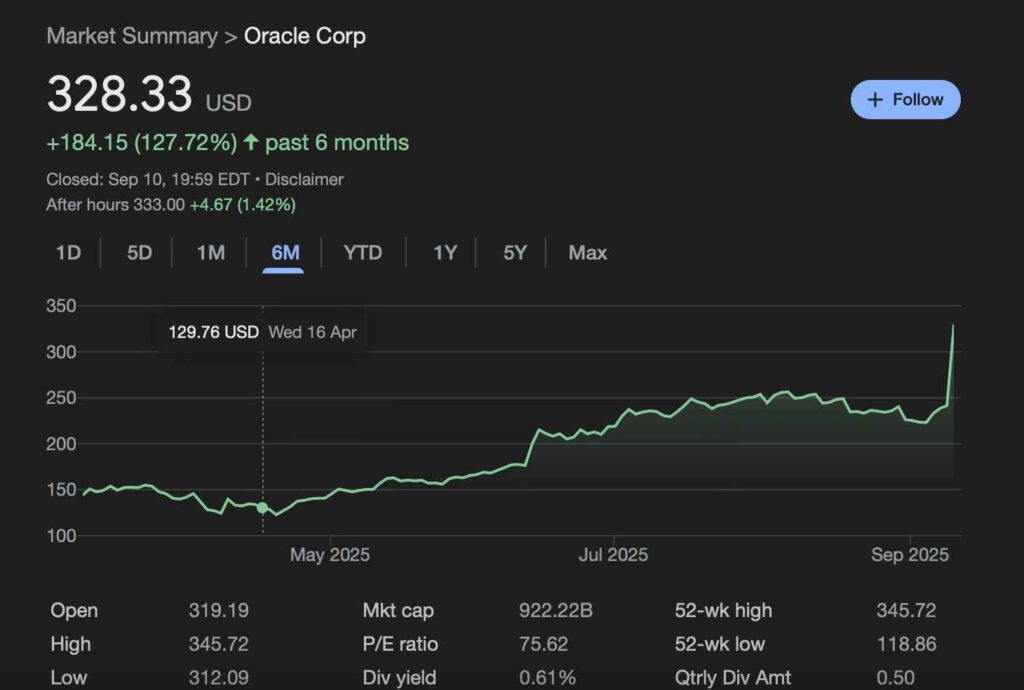Open the Market Summary breadcrumb link
Screen dimensions: 1024x690
(x=132, y=36)
